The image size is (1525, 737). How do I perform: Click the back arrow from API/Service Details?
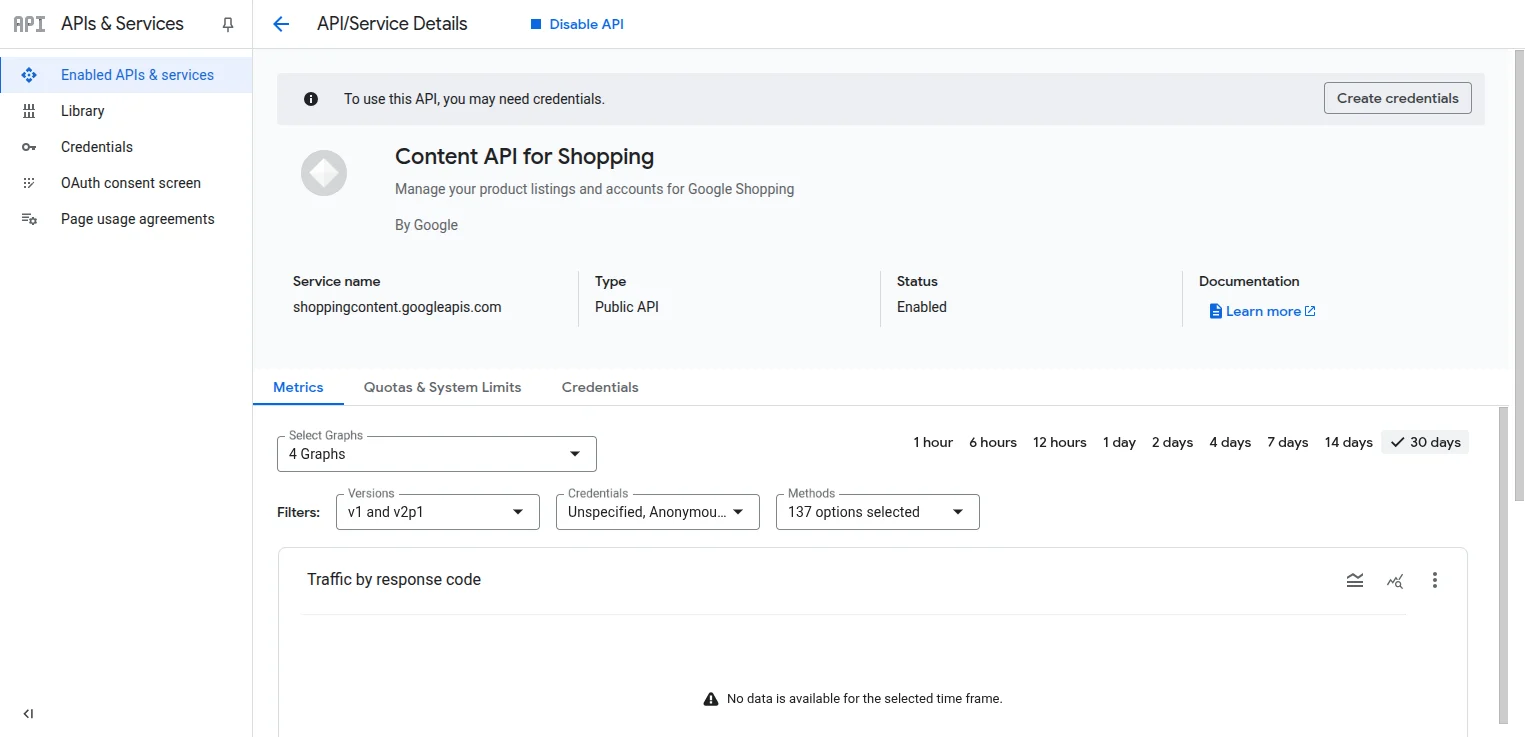(280, 23)
